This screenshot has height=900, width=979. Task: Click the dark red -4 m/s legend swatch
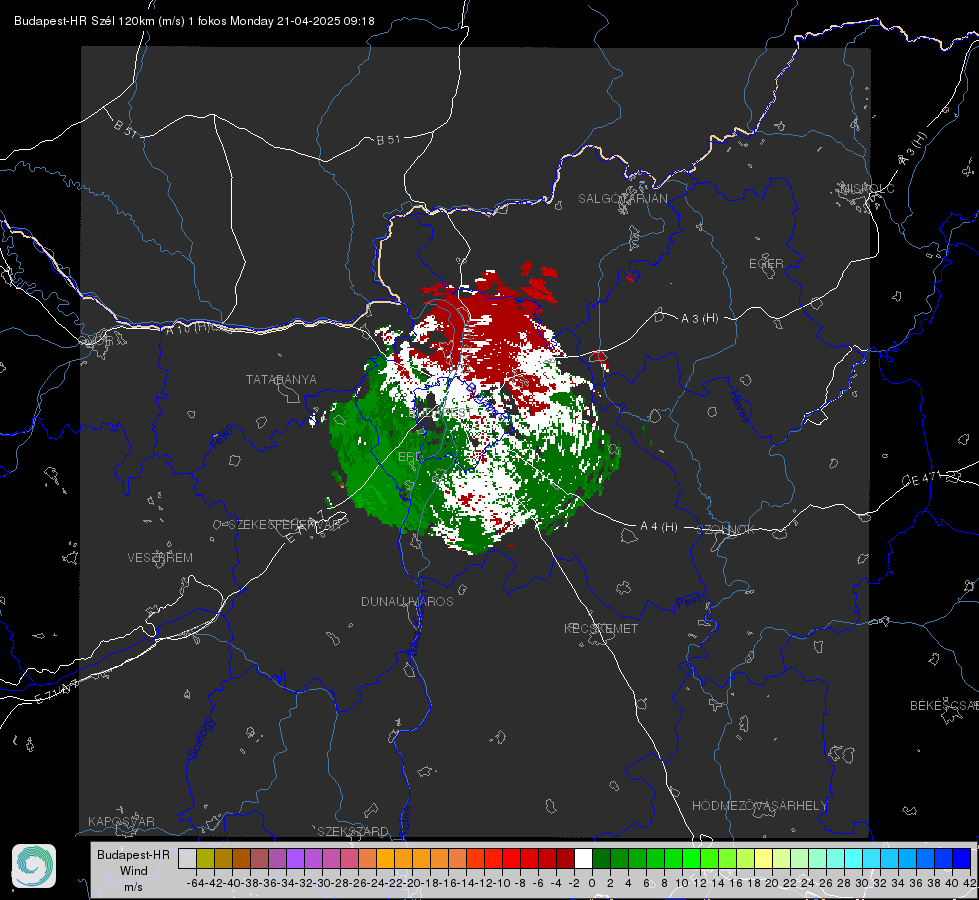565,859
